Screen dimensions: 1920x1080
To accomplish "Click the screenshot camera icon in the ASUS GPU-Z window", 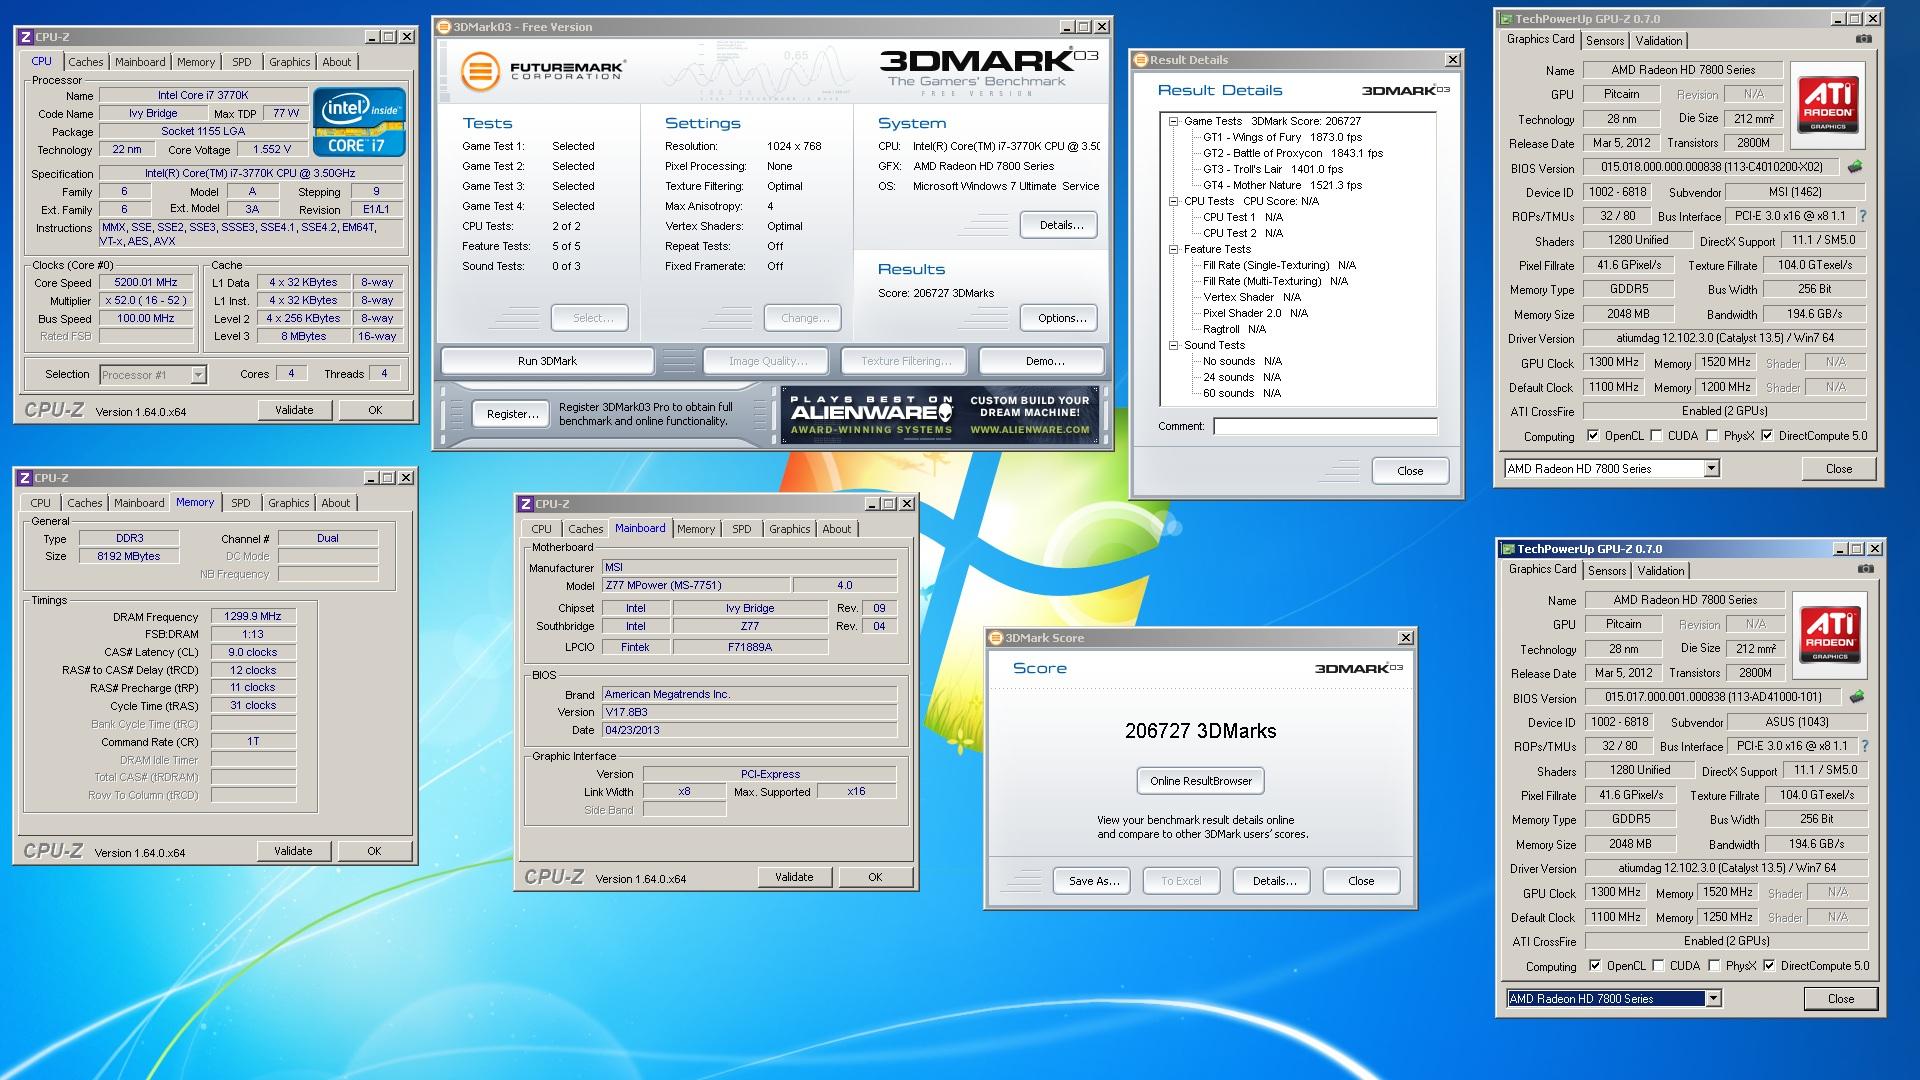I will [1866, 569].
